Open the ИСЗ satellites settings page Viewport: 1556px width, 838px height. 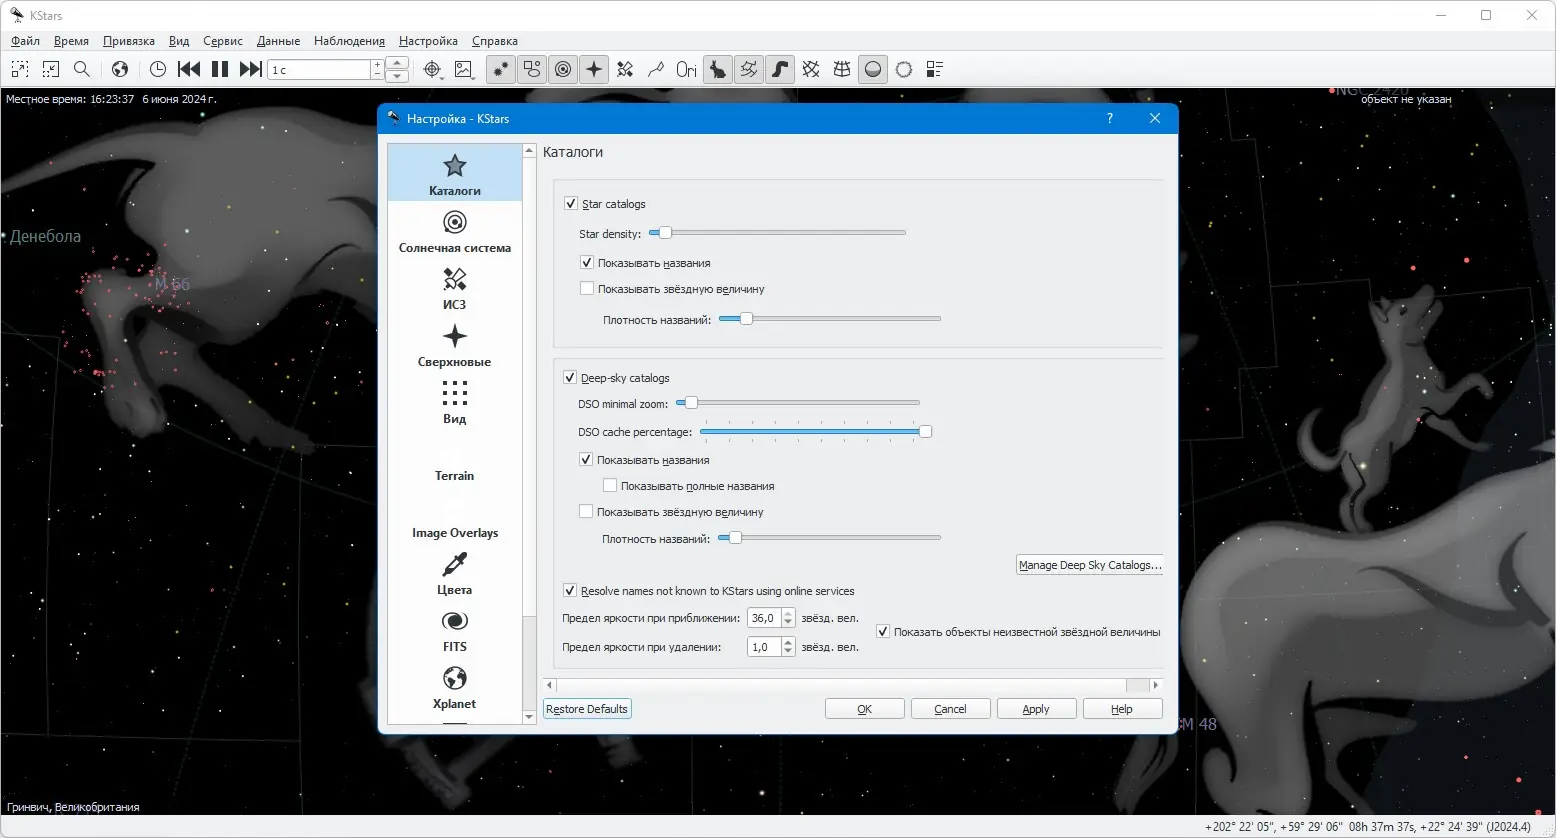pos(455,288)
